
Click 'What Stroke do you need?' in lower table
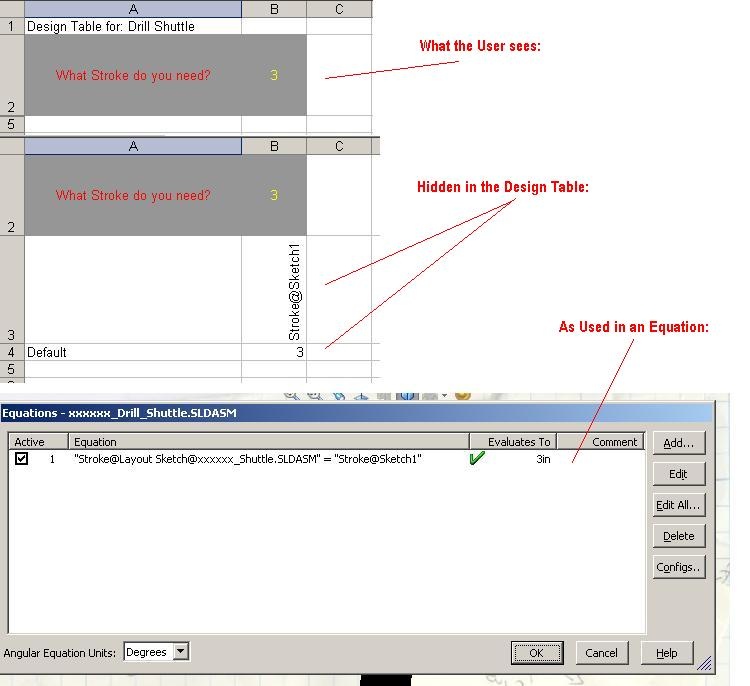click(133, 195)
